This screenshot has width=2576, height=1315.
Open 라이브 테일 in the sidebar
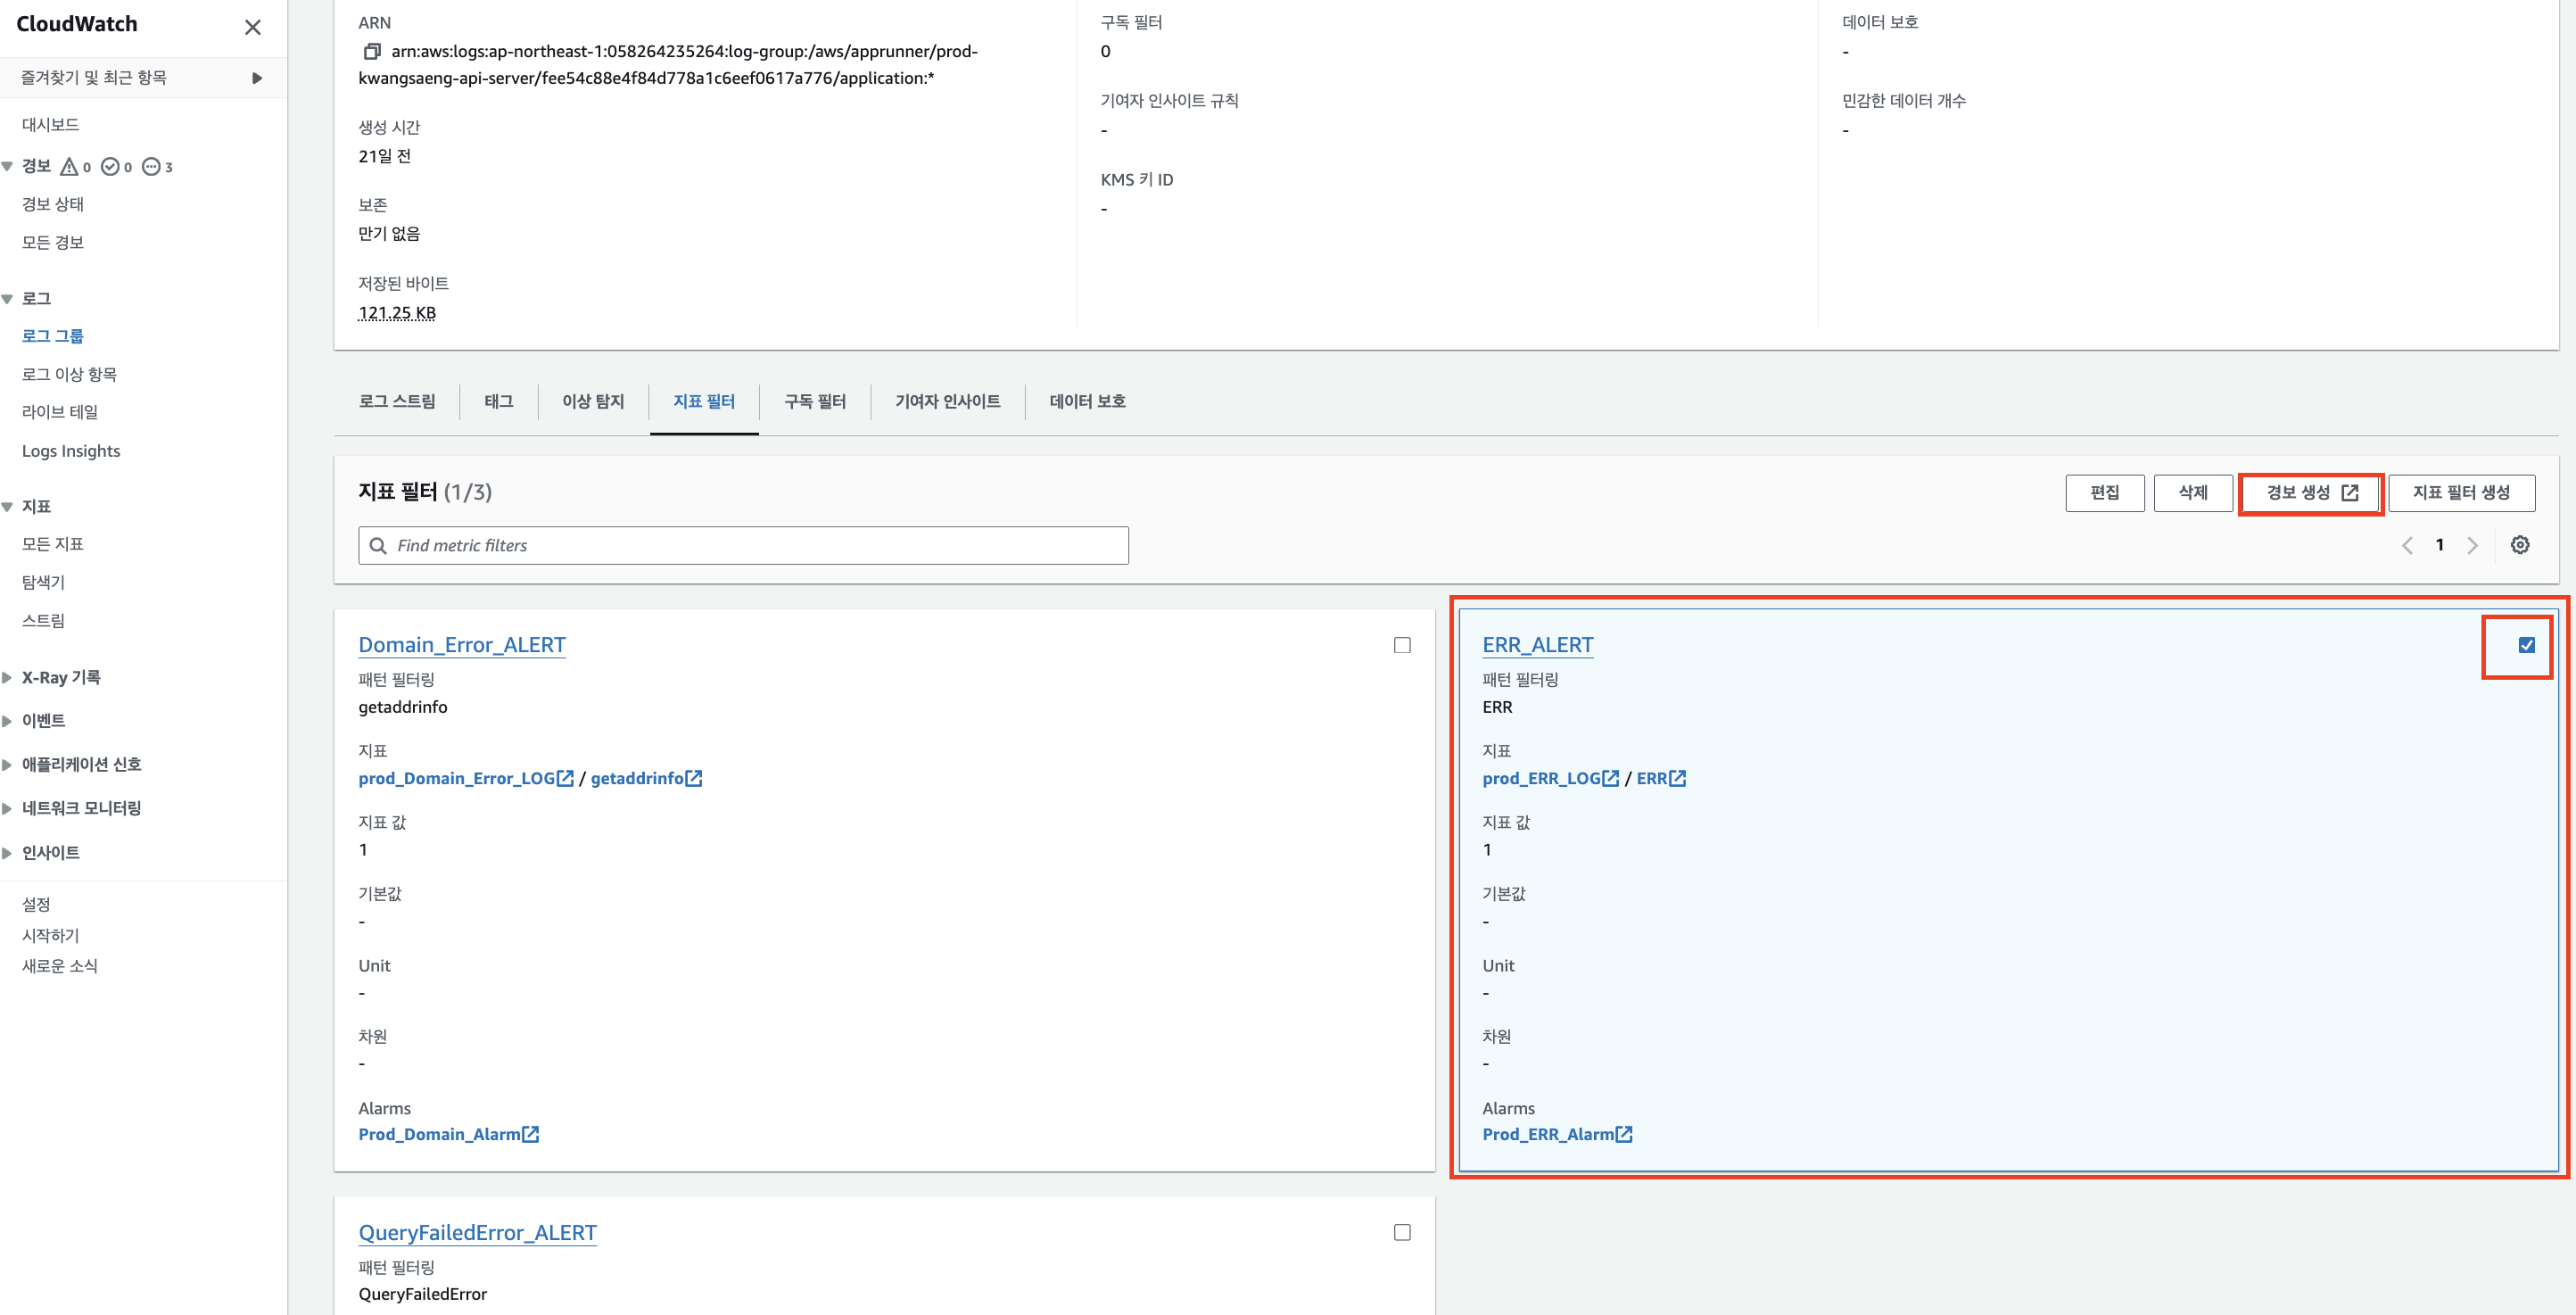tap(60, 411)
